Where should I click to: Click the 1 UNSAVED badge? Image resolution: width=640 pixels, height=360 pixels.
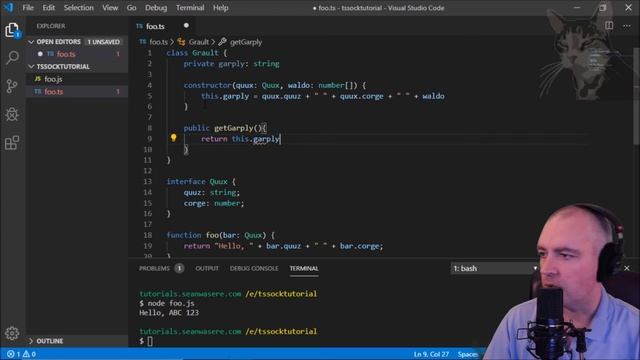tap(104, 42)
